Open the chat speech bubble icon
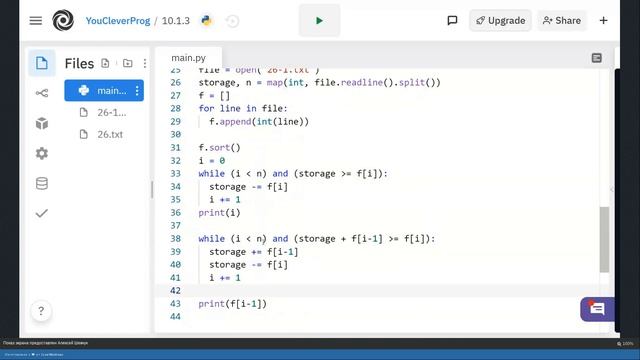Screen dimensions: 640x360 click(452, 20)
